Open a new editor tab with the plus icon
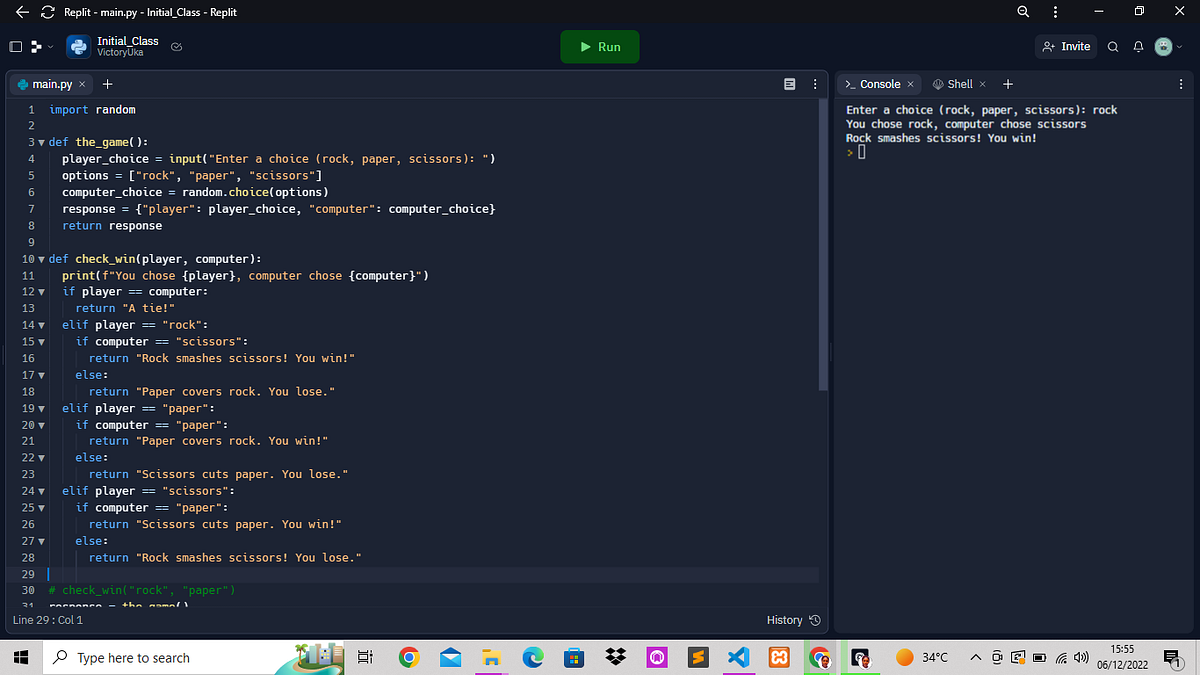This screenshot has width=1200, height=675. pos(107,84)
